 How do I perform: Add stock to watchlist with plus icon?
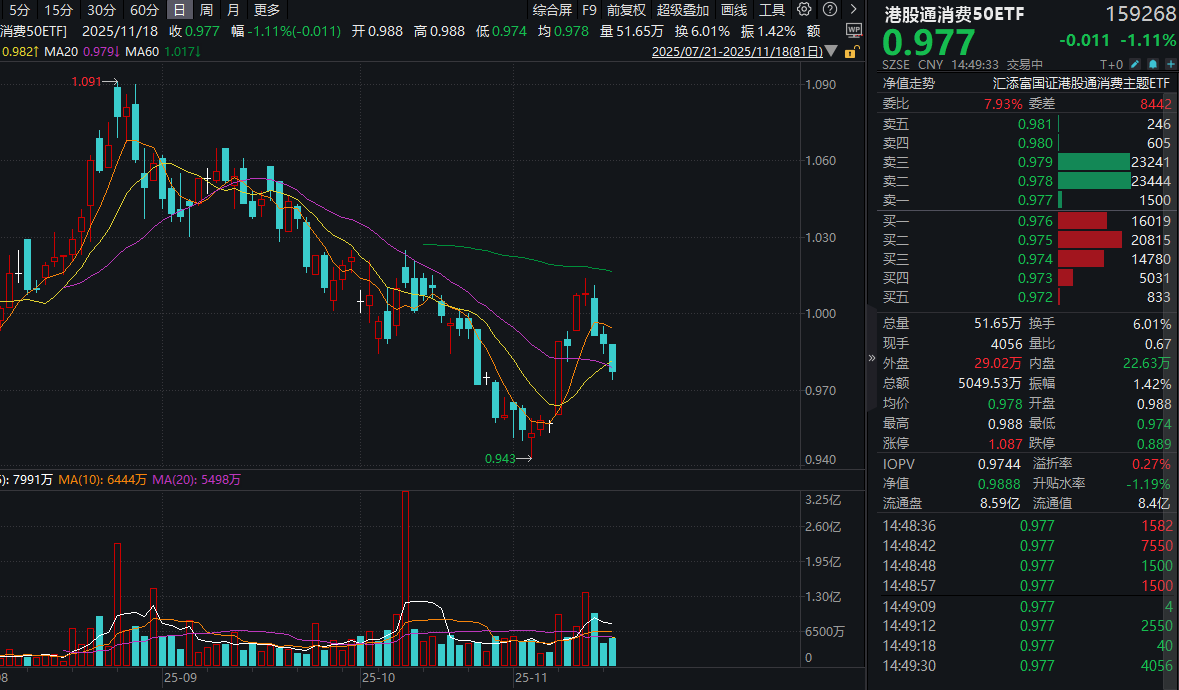[x=1170, y=65]
